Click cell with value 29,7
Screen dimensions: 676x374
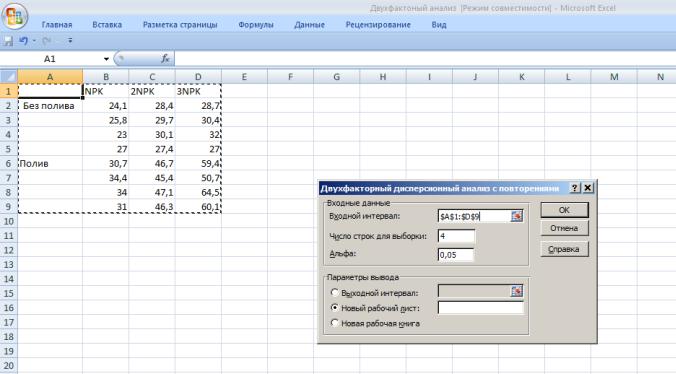pos(152,120)
